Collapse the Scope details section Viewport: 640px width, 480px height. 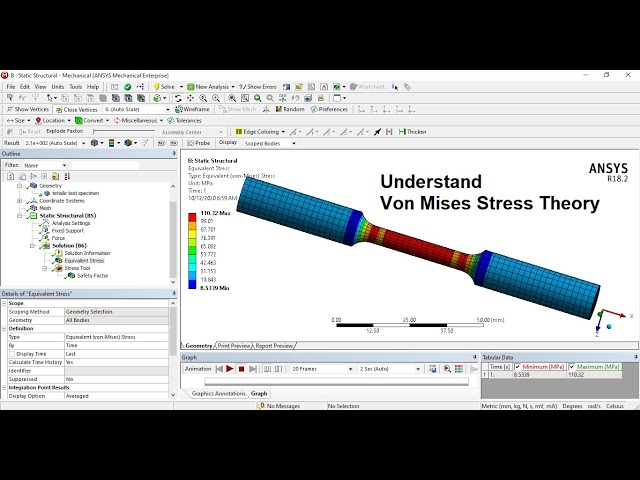tap(4, 303)
